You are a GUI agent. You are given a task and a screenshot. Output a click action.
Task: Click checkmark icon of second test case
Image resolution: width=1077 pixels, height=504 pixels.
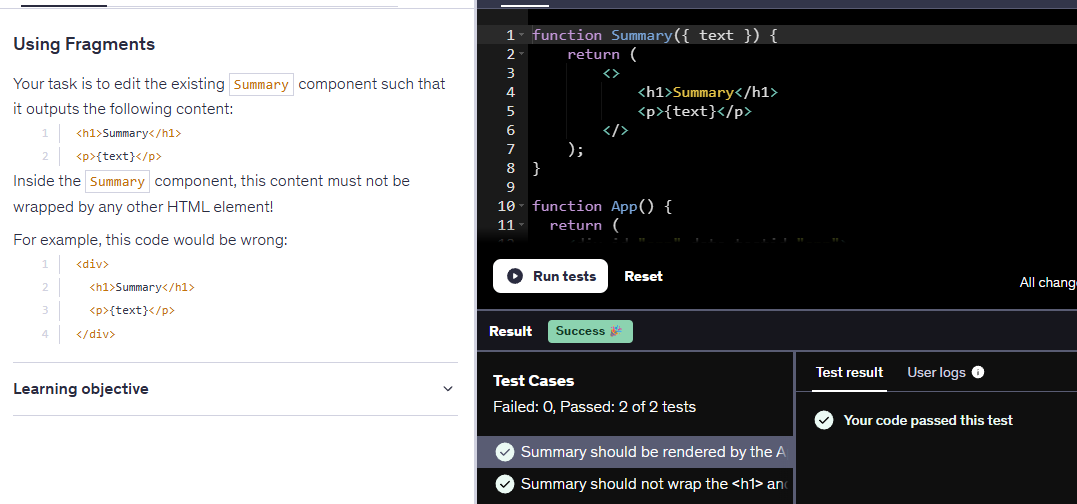[506, 484]
